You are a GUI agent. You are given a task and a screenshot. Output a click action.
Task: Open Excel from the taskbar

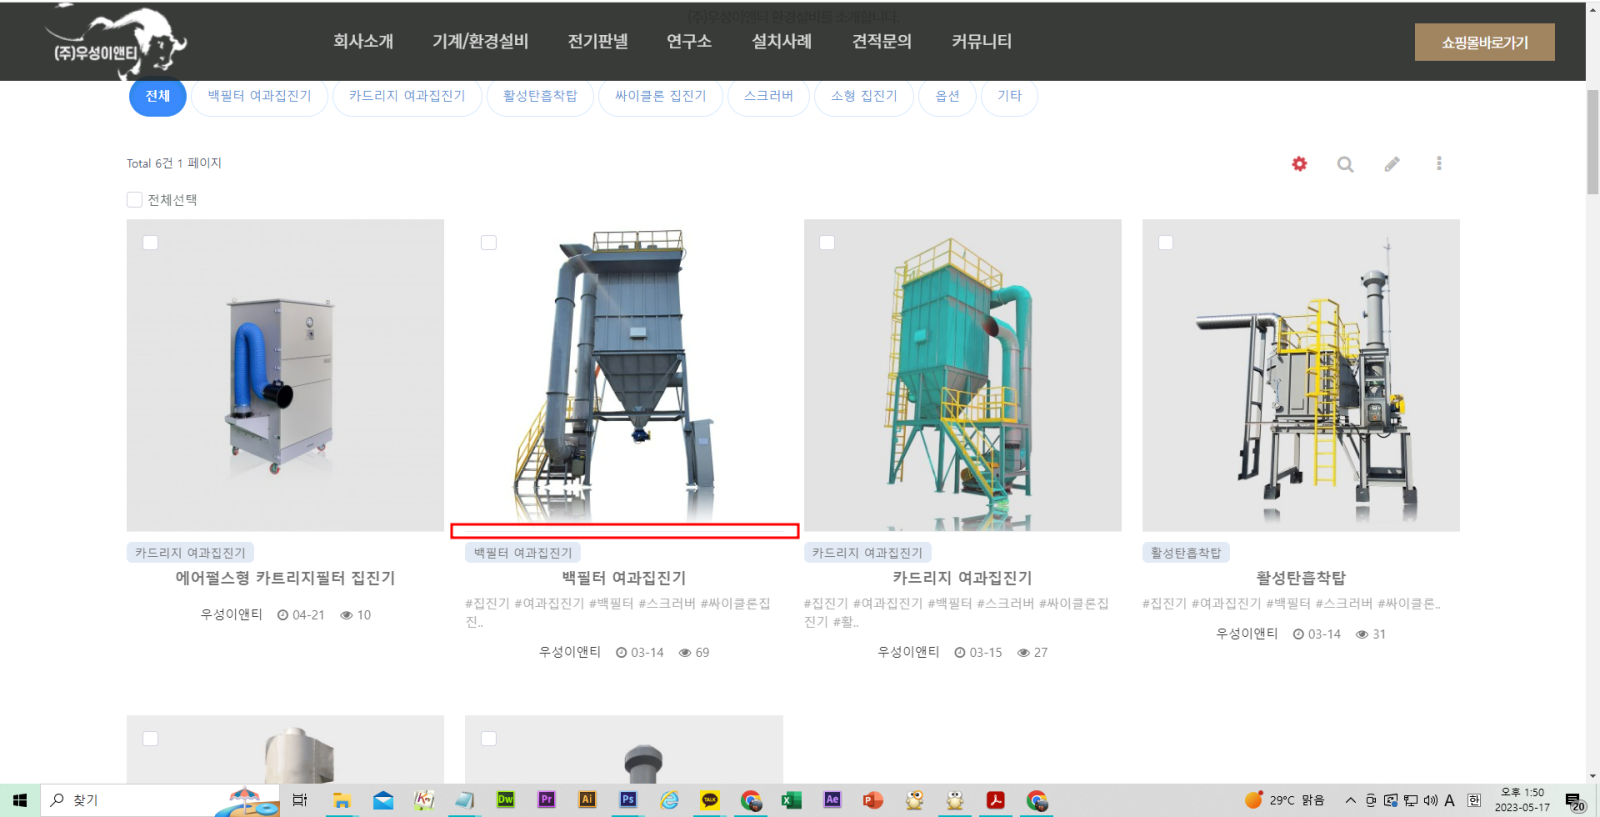click(791, 800)
